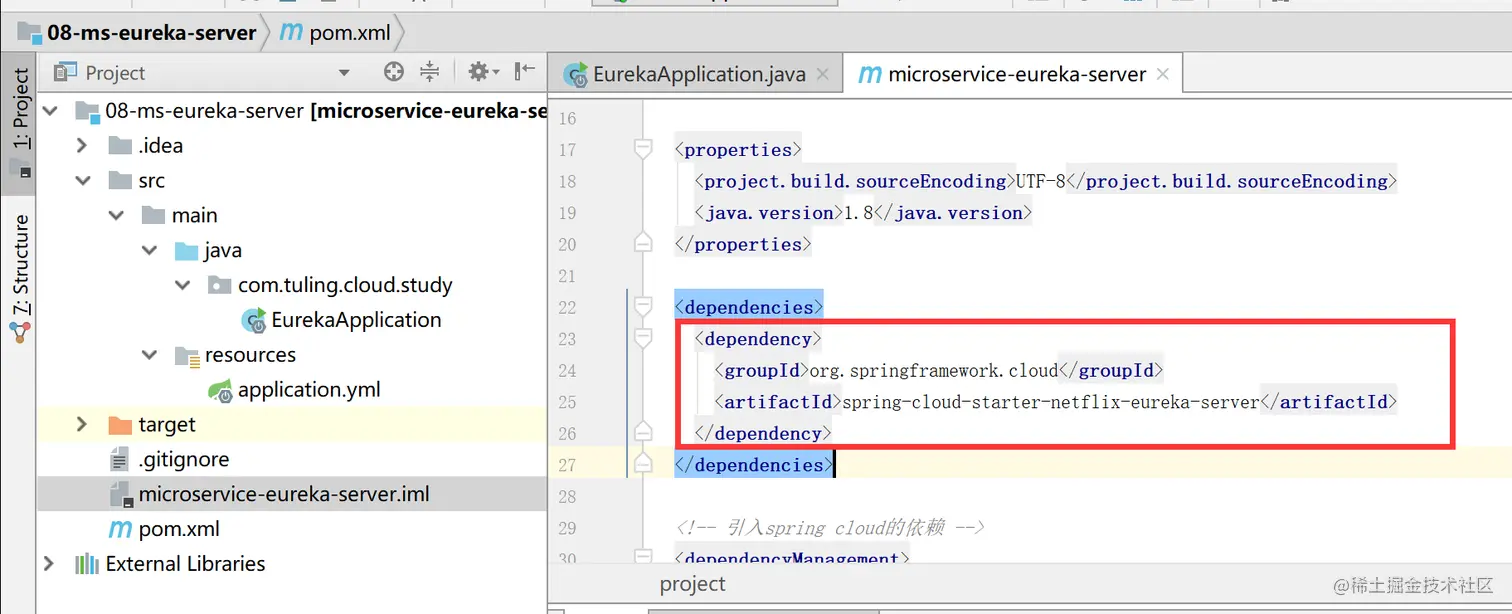The image size is (1512, 614).
Task: Click the resources folder icon
Action: pyautogui.click(x=186, y=356)
